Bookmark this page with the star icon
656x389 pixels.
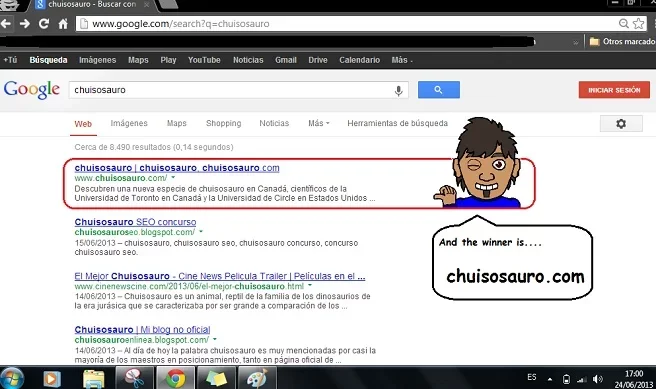(638, 23)
